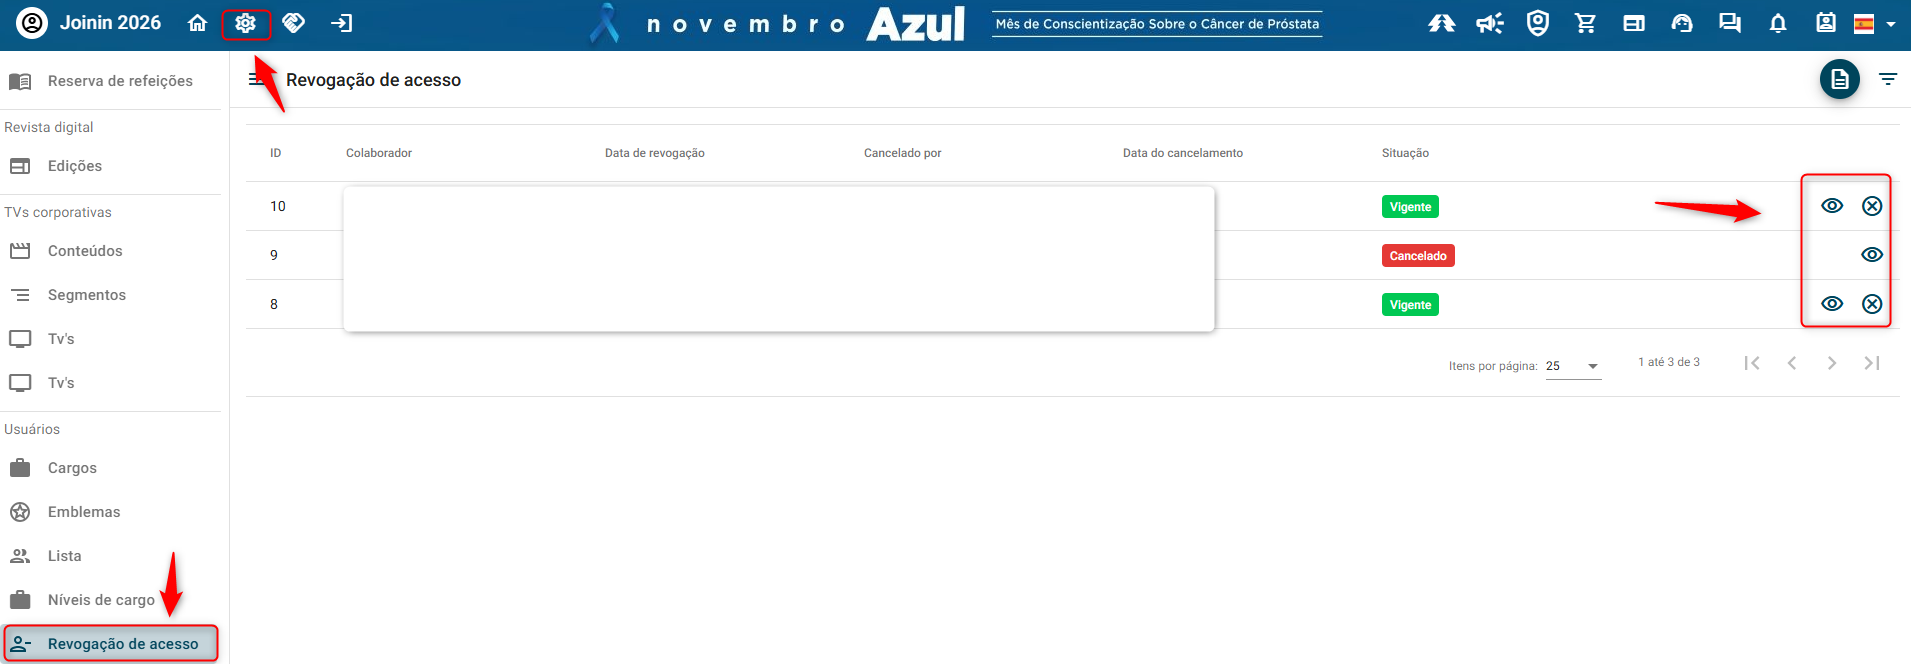Open the settings gear in top bar
This screenshot has height=664, width=1911.
pos(245,23)
